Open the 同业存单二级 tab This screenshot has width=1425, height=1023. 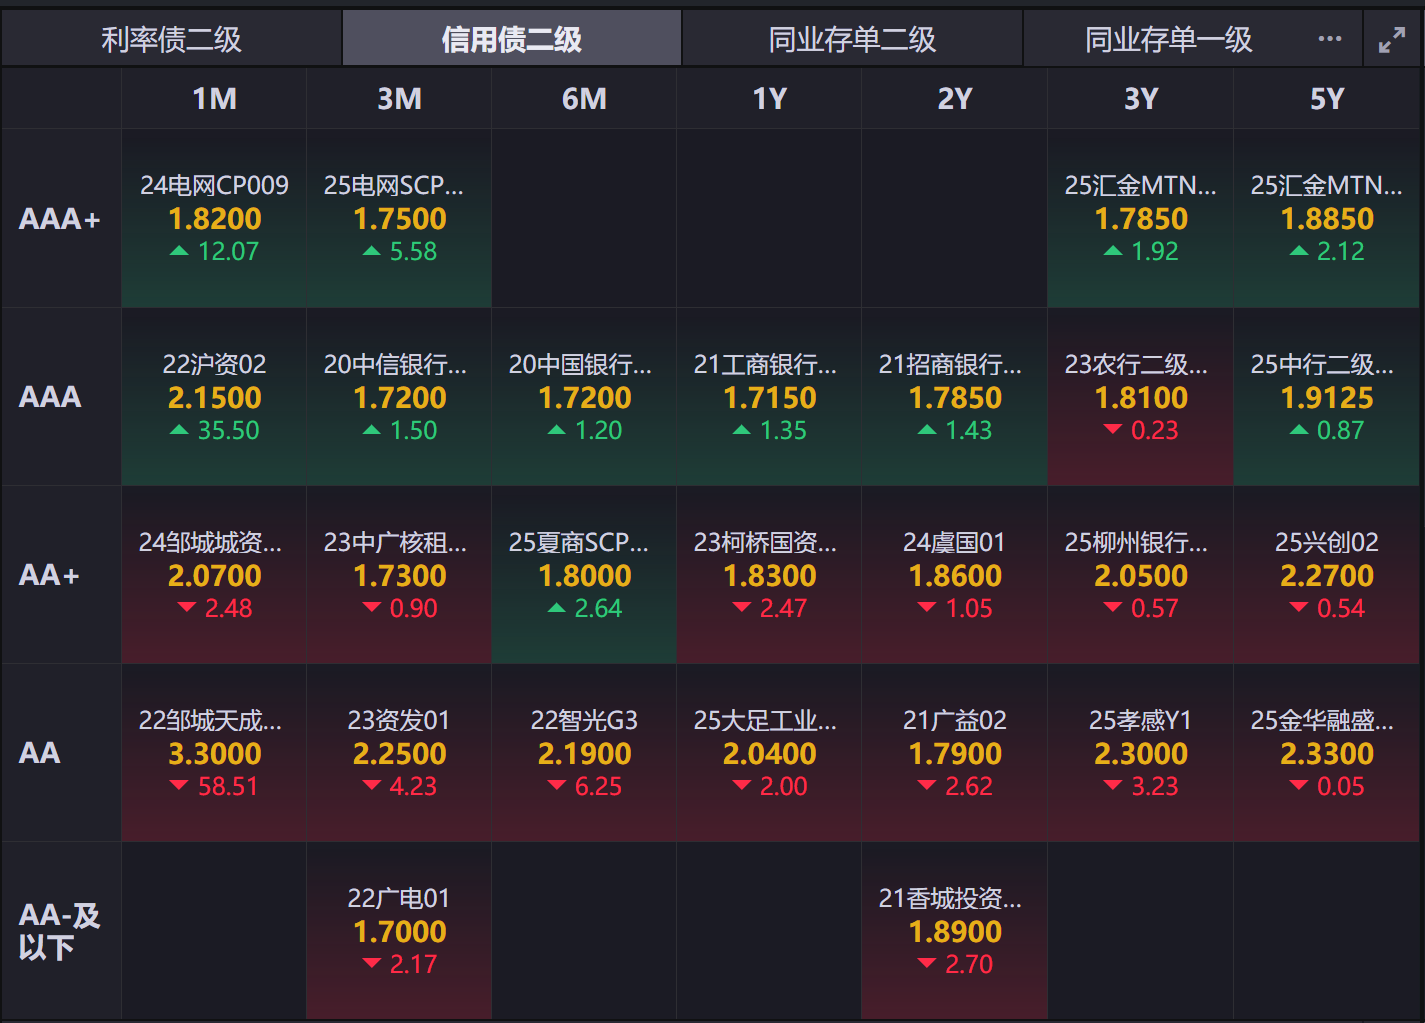coord(852,39)
